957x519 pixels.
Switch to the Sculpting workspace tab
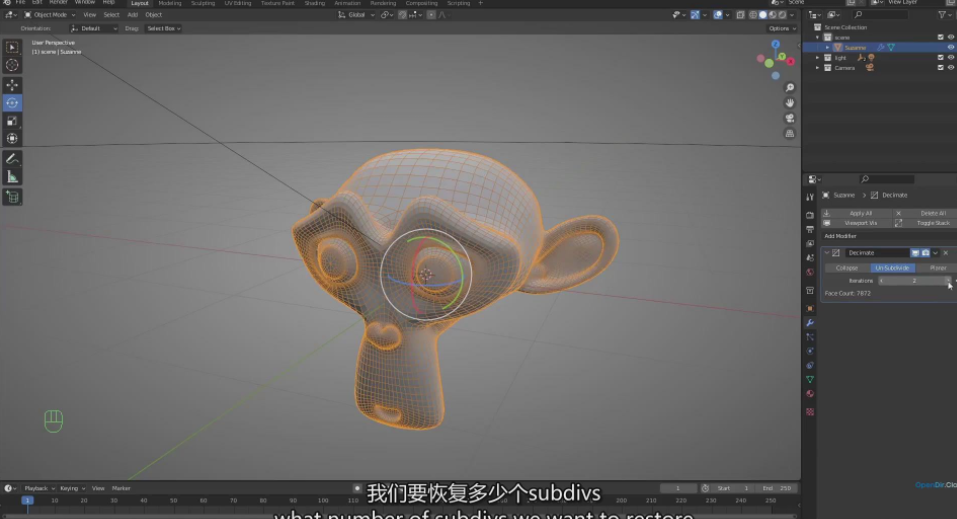tap(203, 3)
